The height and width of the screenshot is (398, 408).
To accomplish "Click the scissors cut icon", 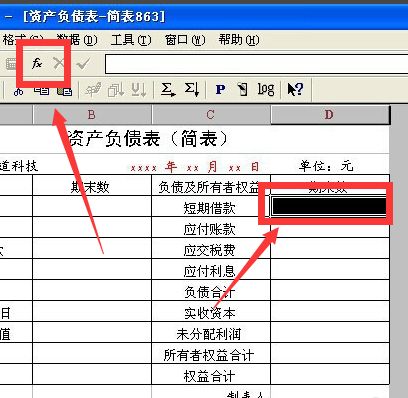I will pyautogui.click(x=18, y=91).
